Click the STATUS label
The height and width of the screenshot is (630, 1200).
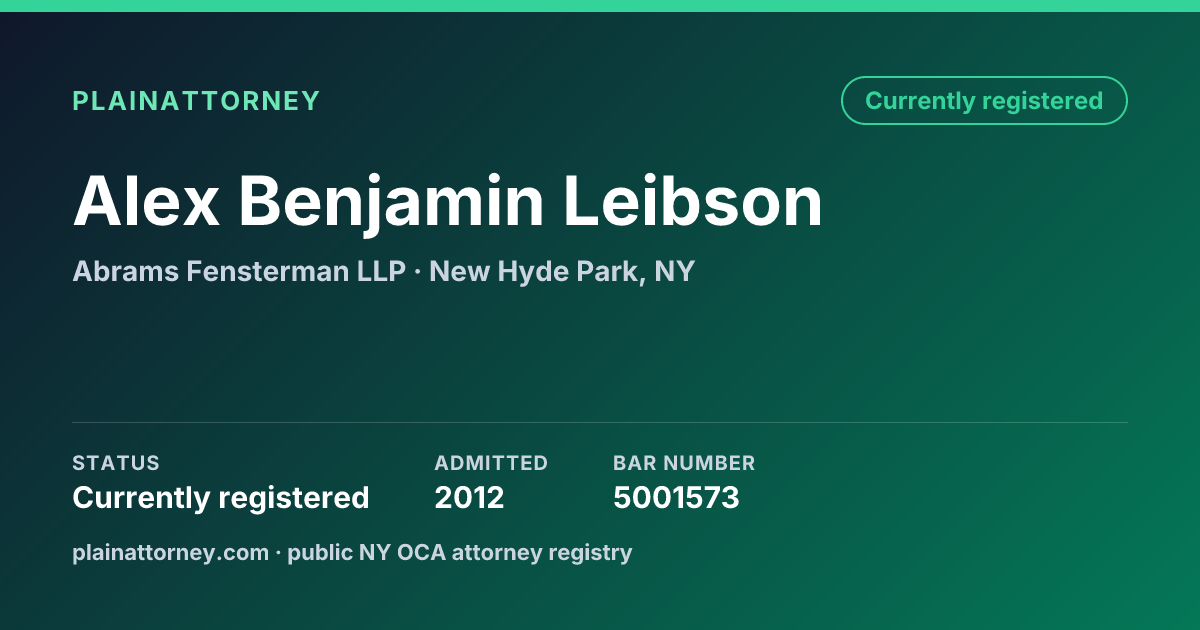pyautogui.click(x=116, y=463)
